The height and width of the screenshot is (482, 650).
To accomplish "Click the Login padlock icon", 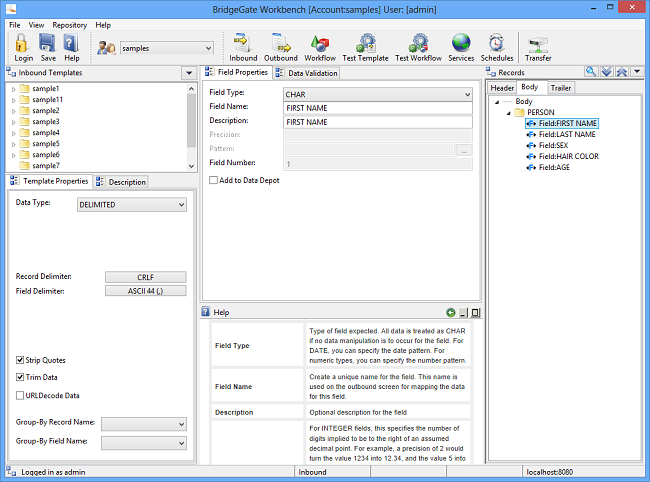I will tap(22, 44).
